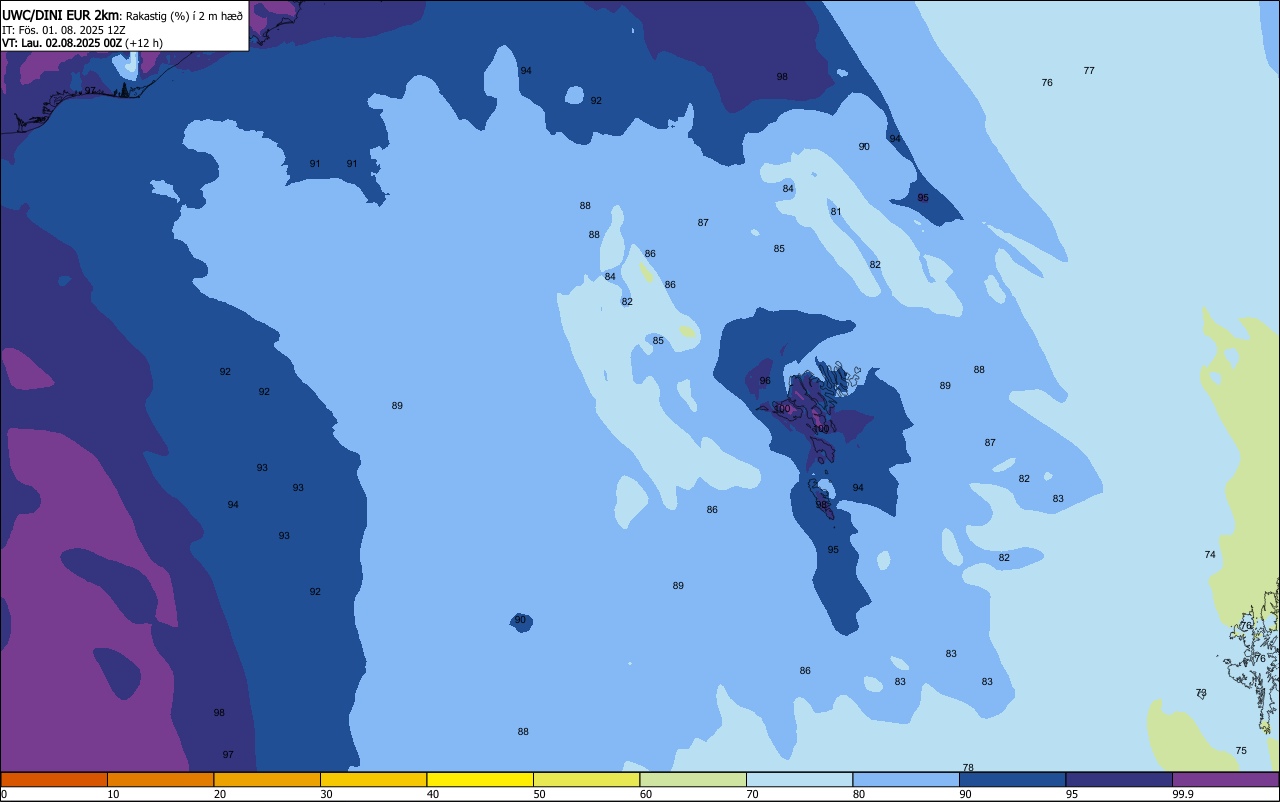
Task: Click the humidity value 74 on the map
Action: tap(1210, 555)
